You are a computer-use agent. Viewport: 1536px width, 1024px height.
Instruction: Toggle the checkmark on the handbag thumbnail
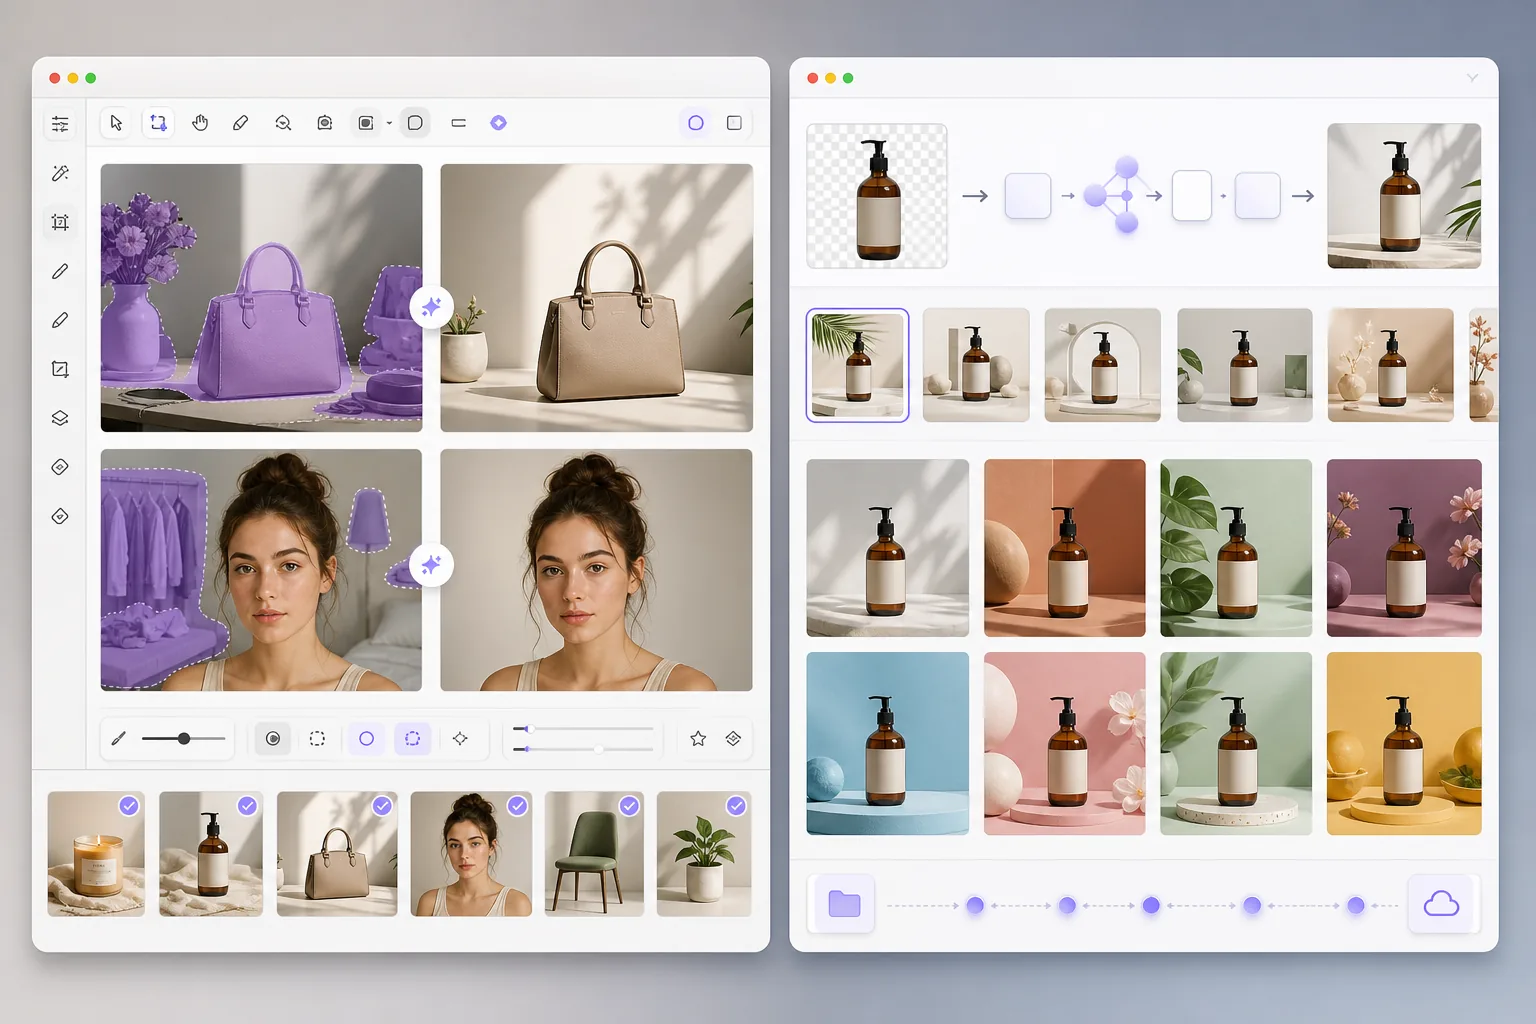click(x=382, y=806)
